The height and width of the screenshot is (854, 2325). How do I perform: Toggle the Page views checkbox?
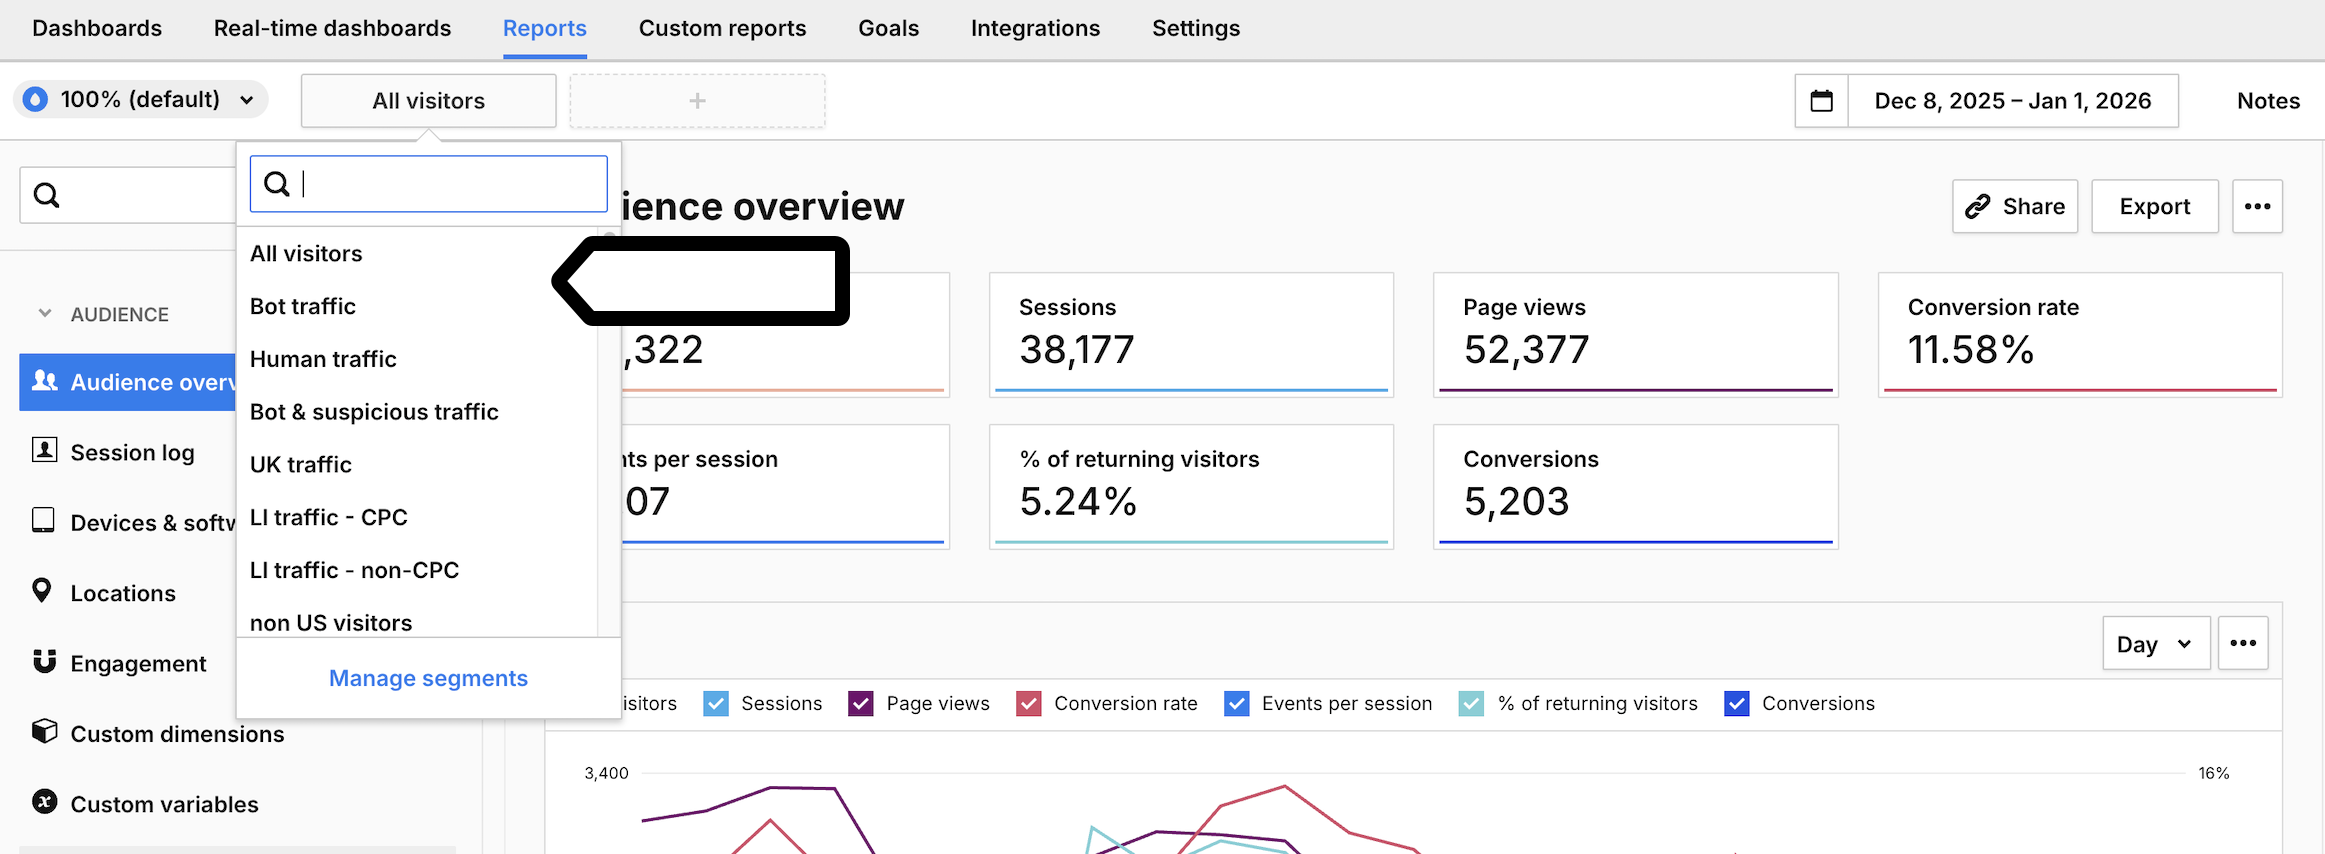pyautogui.click(x=861, y=703)
